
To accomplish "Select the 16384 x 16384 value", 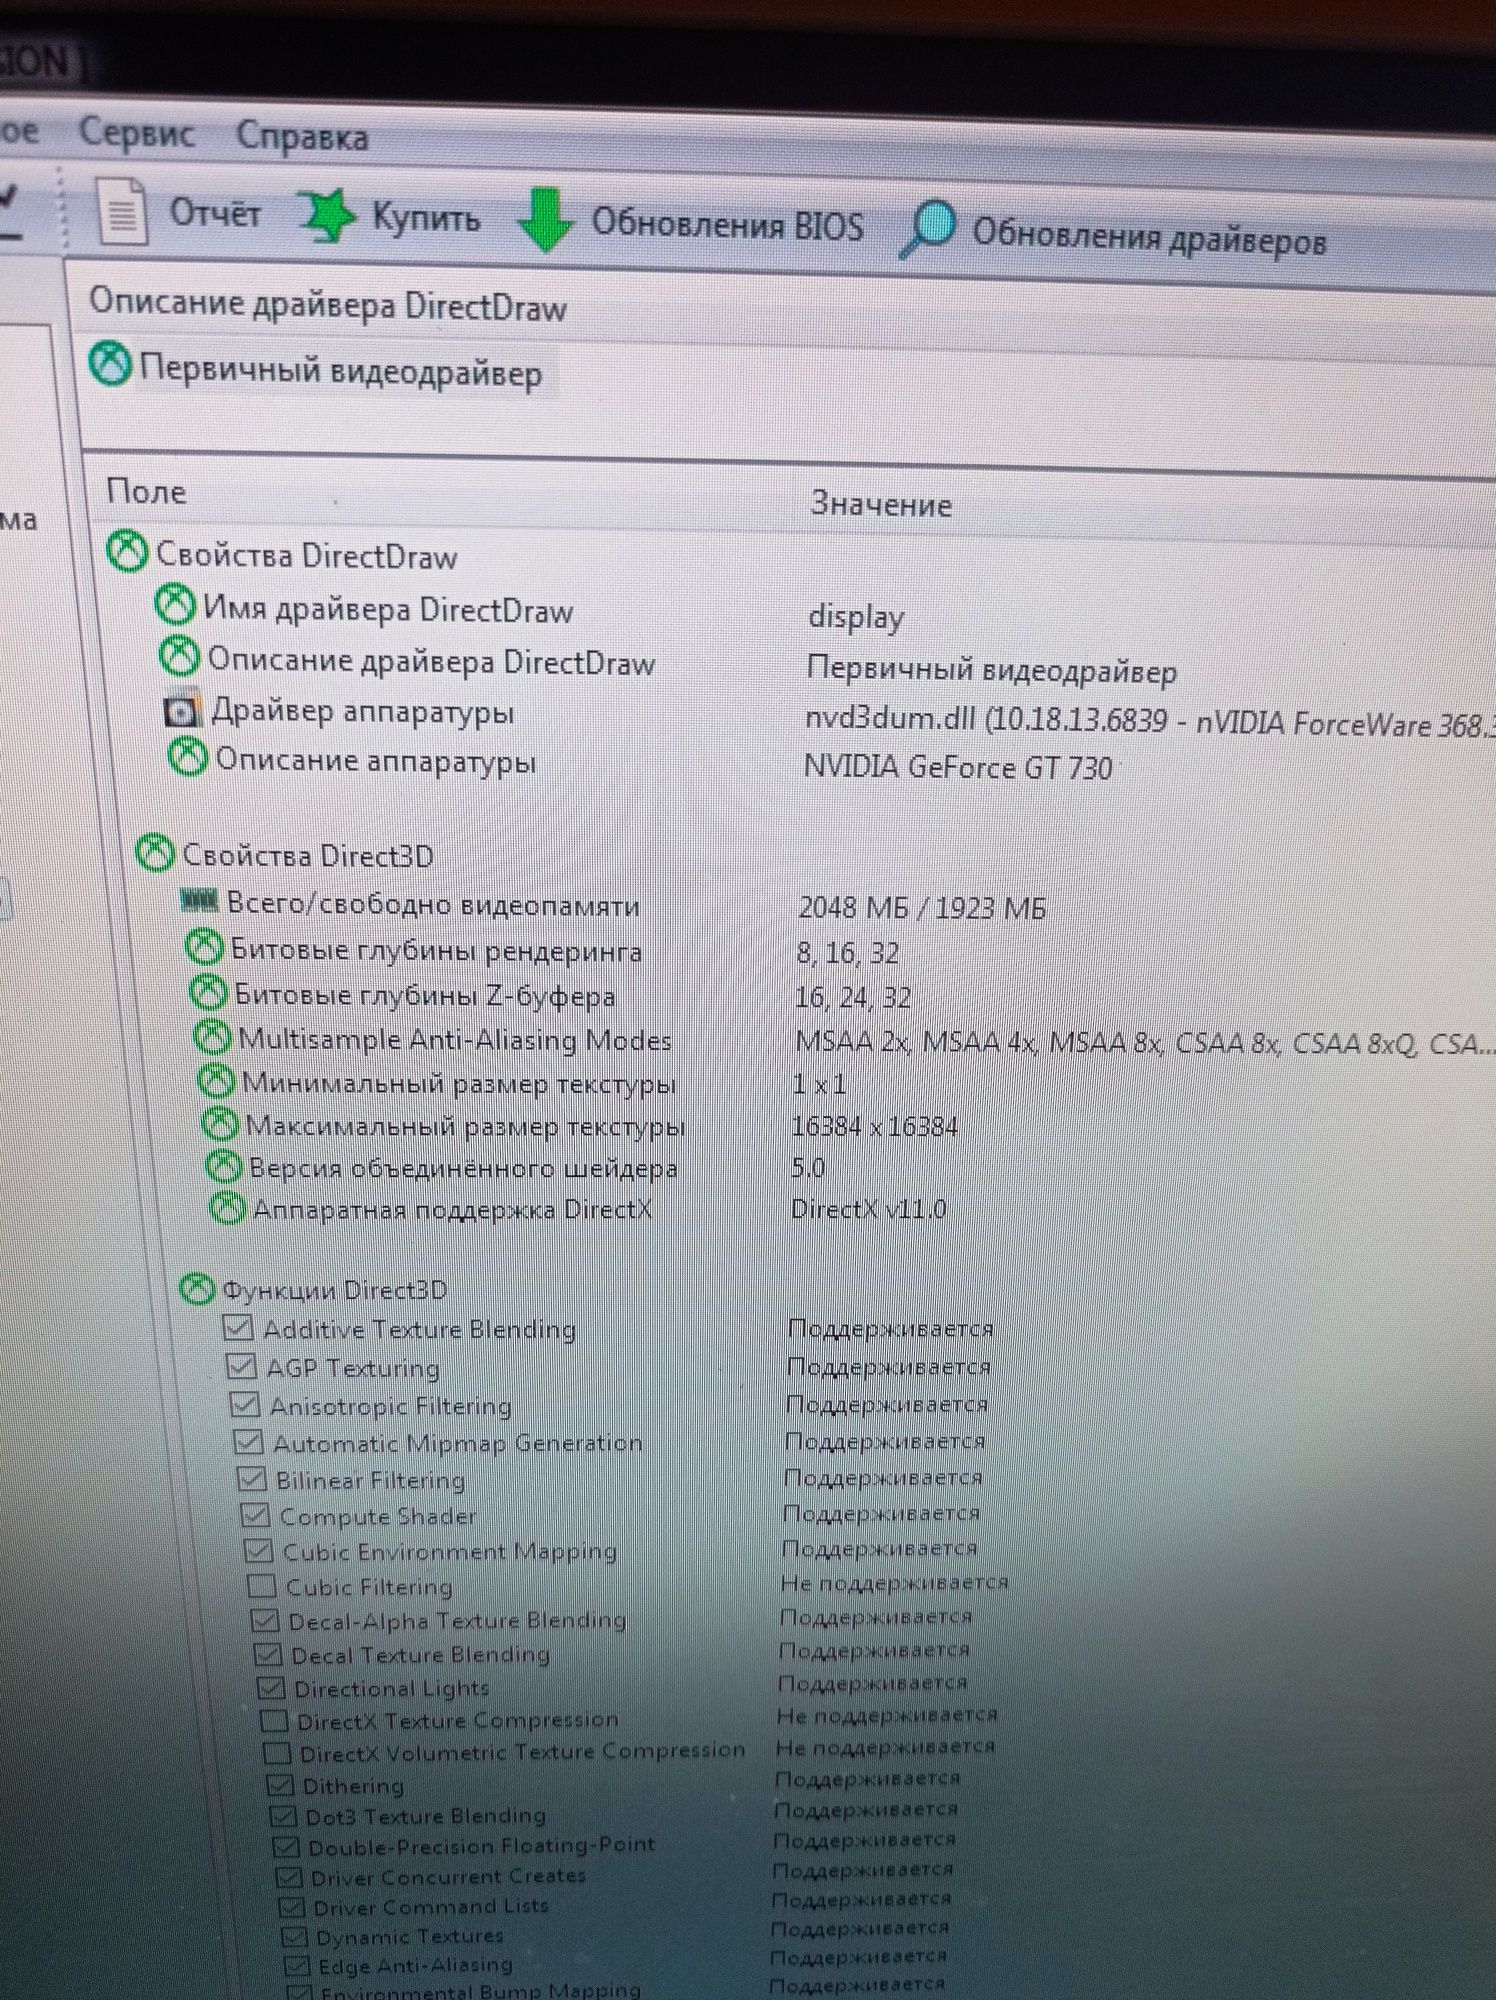I will point(874,1127).
